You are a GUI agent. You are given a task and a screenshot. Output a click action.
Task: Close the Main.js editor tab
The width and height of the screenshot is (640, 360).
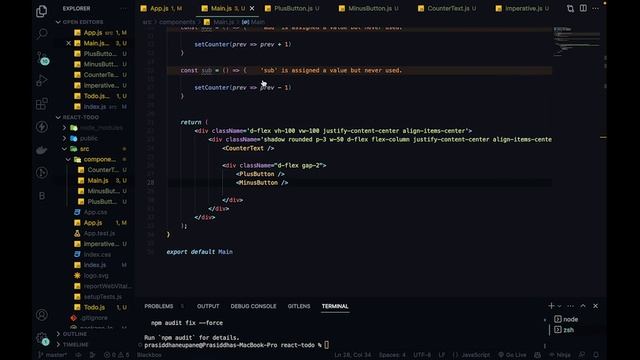tap(252, 9)
